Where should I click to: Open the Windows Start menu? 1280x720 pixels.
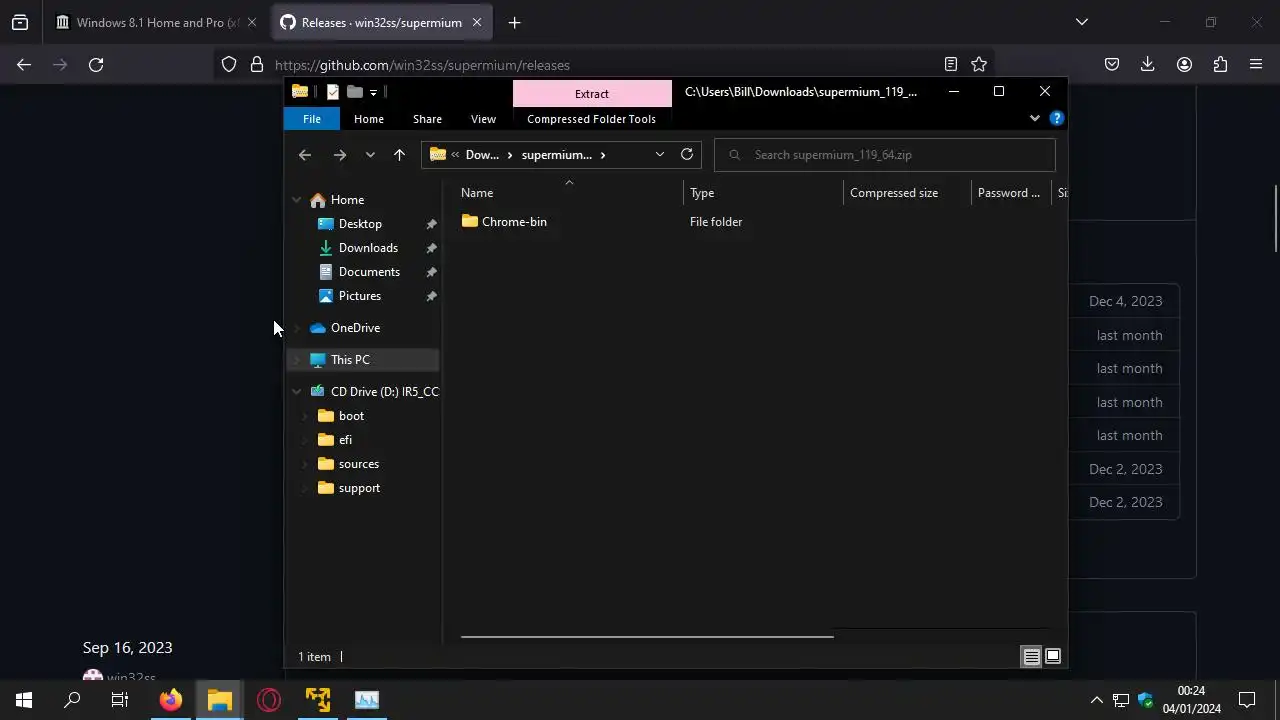(24, 700)
